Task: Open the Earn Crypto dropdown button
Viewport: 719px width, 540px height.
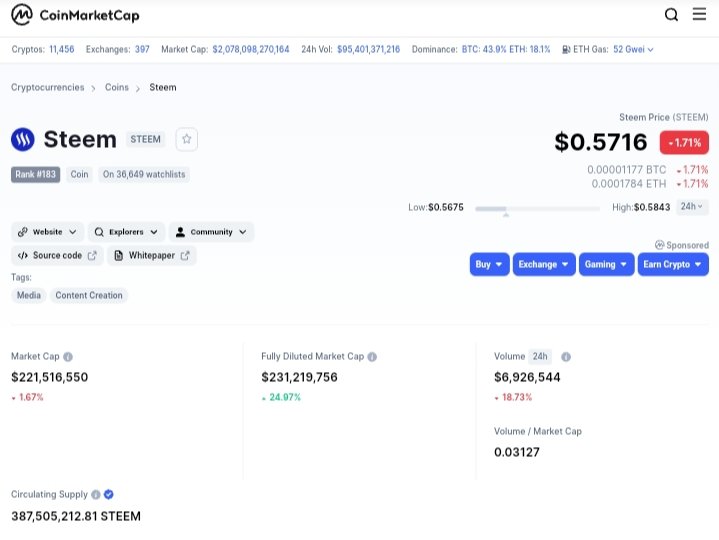Action: pyautogui.click(x=673, y=264)
